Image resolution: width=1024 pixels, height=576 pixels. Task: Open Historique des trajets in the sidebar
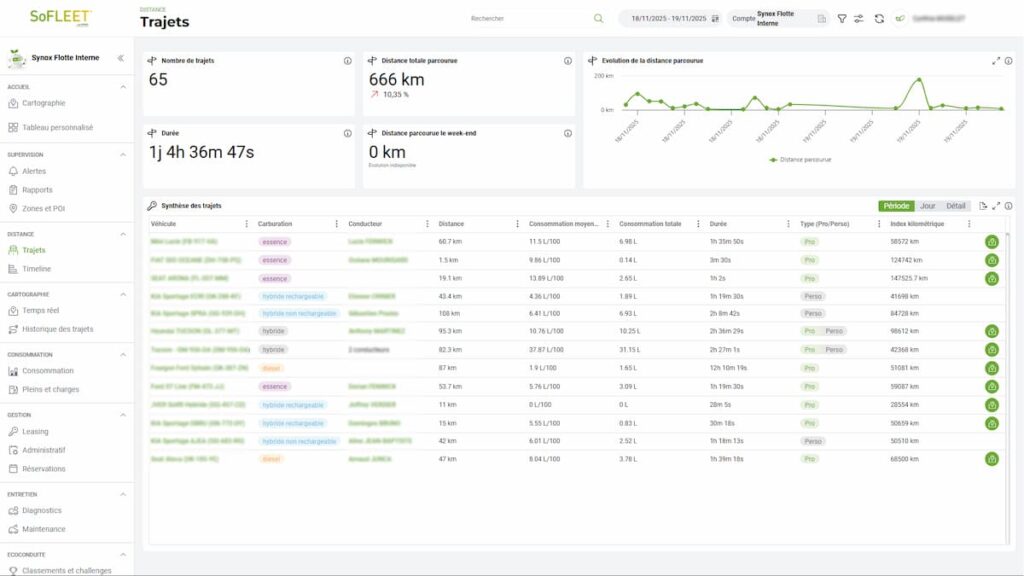[57, 329]
